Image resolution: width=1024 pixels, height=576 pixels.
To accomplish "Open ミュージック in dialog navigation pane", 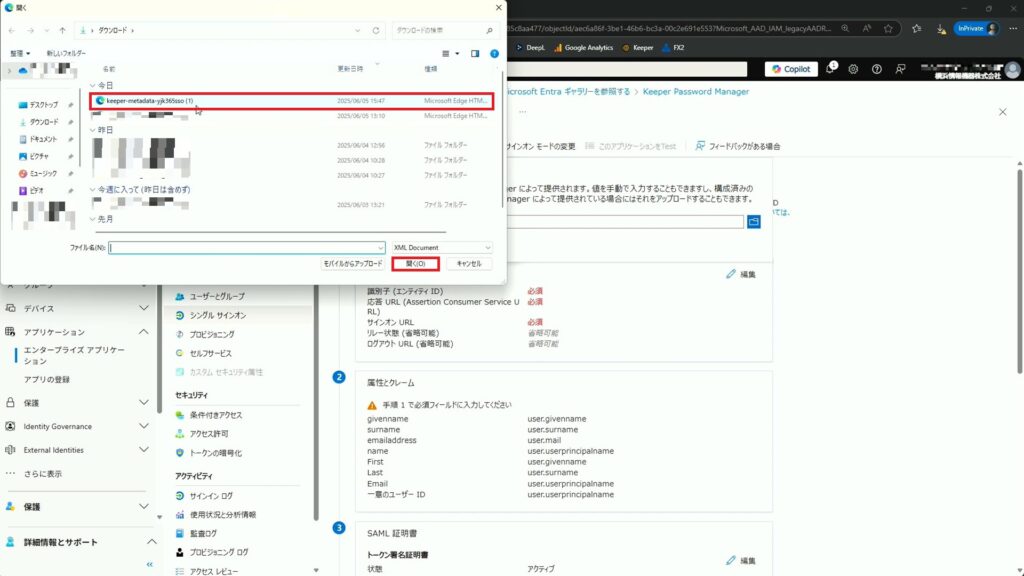I will 43,174.
